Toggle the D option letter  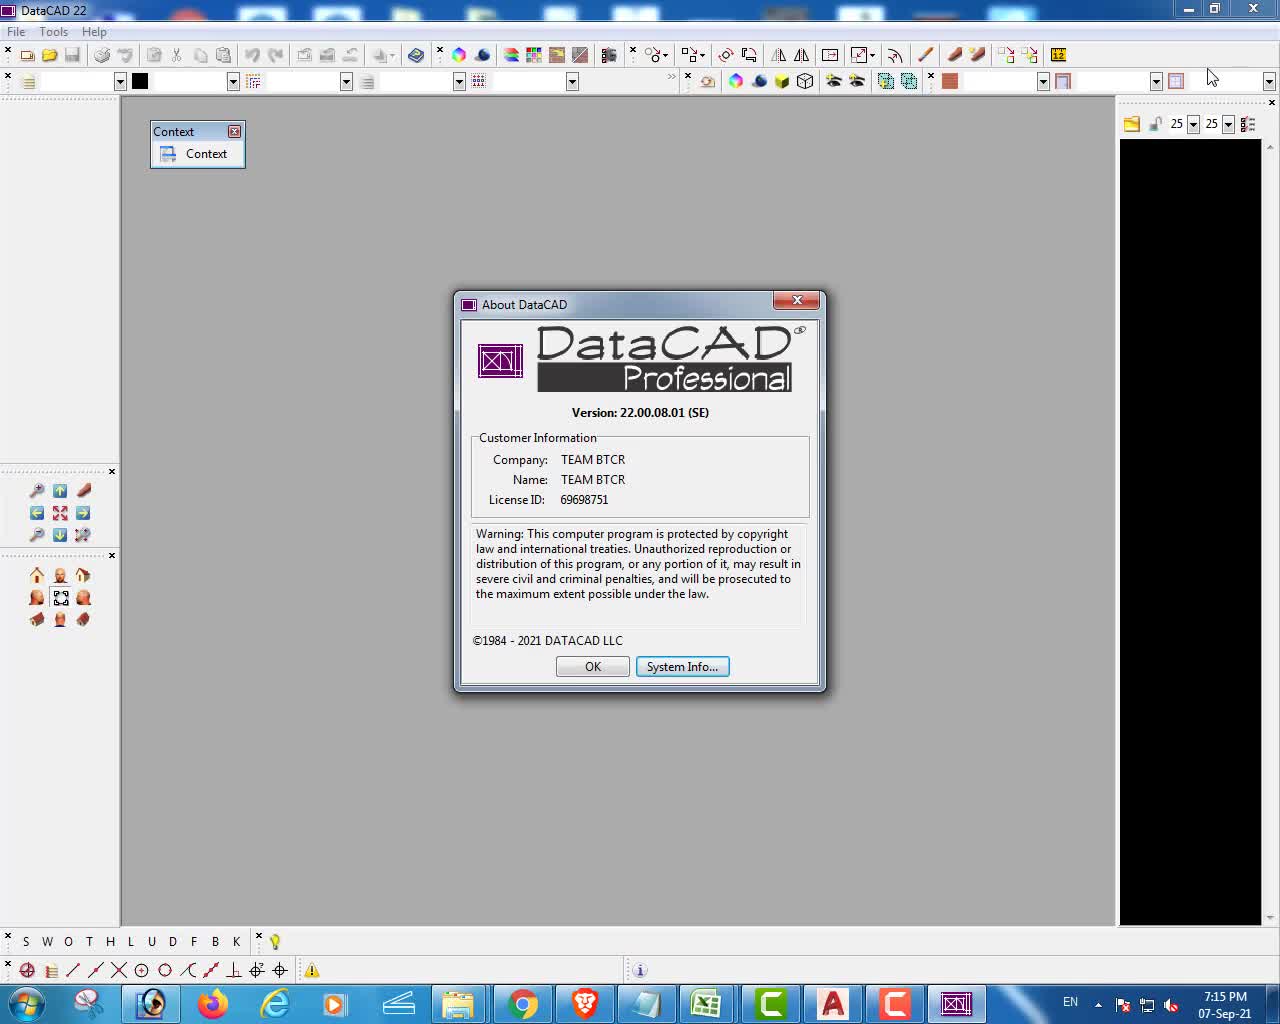coord(173,941)
